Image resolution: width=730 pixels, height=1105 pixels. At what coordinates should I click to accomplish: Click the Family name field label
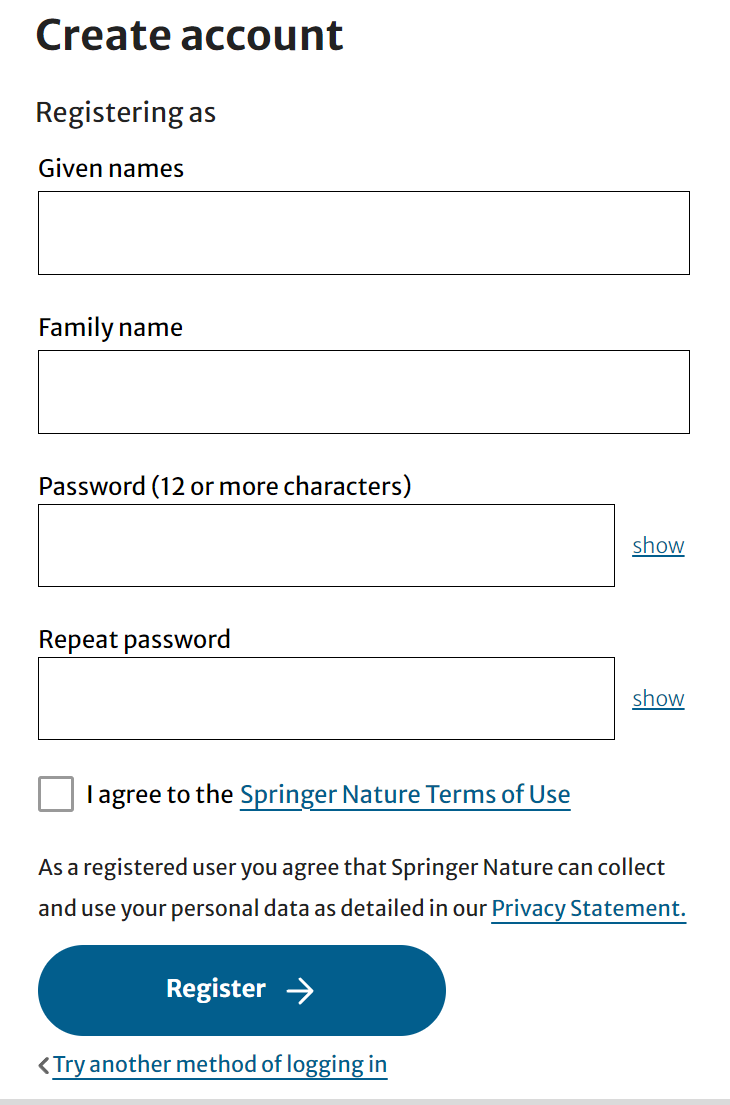pyautogui.click(x=111, y=327)
